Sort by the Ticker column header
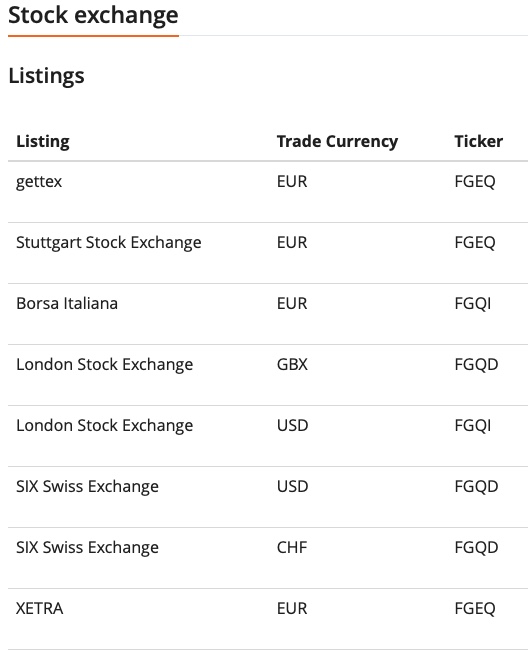The image size is (528, 661). [x=478, y=141]
